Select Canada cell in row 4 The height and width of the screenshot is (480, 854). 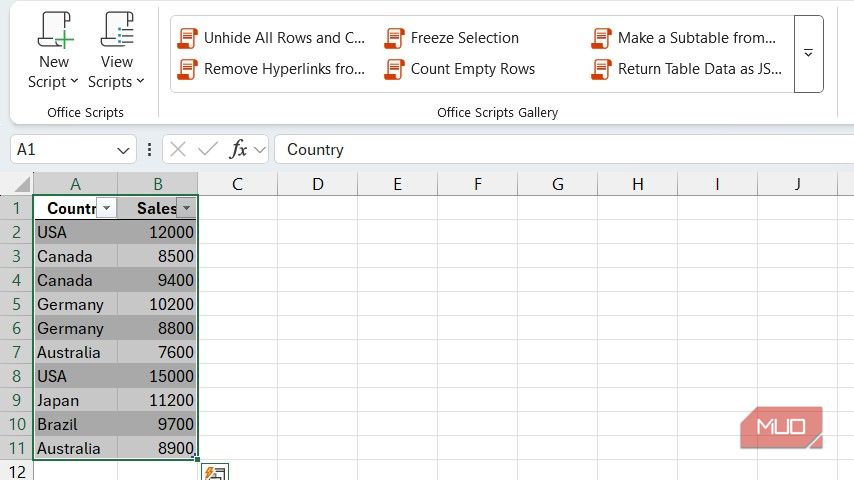[75, 280]
